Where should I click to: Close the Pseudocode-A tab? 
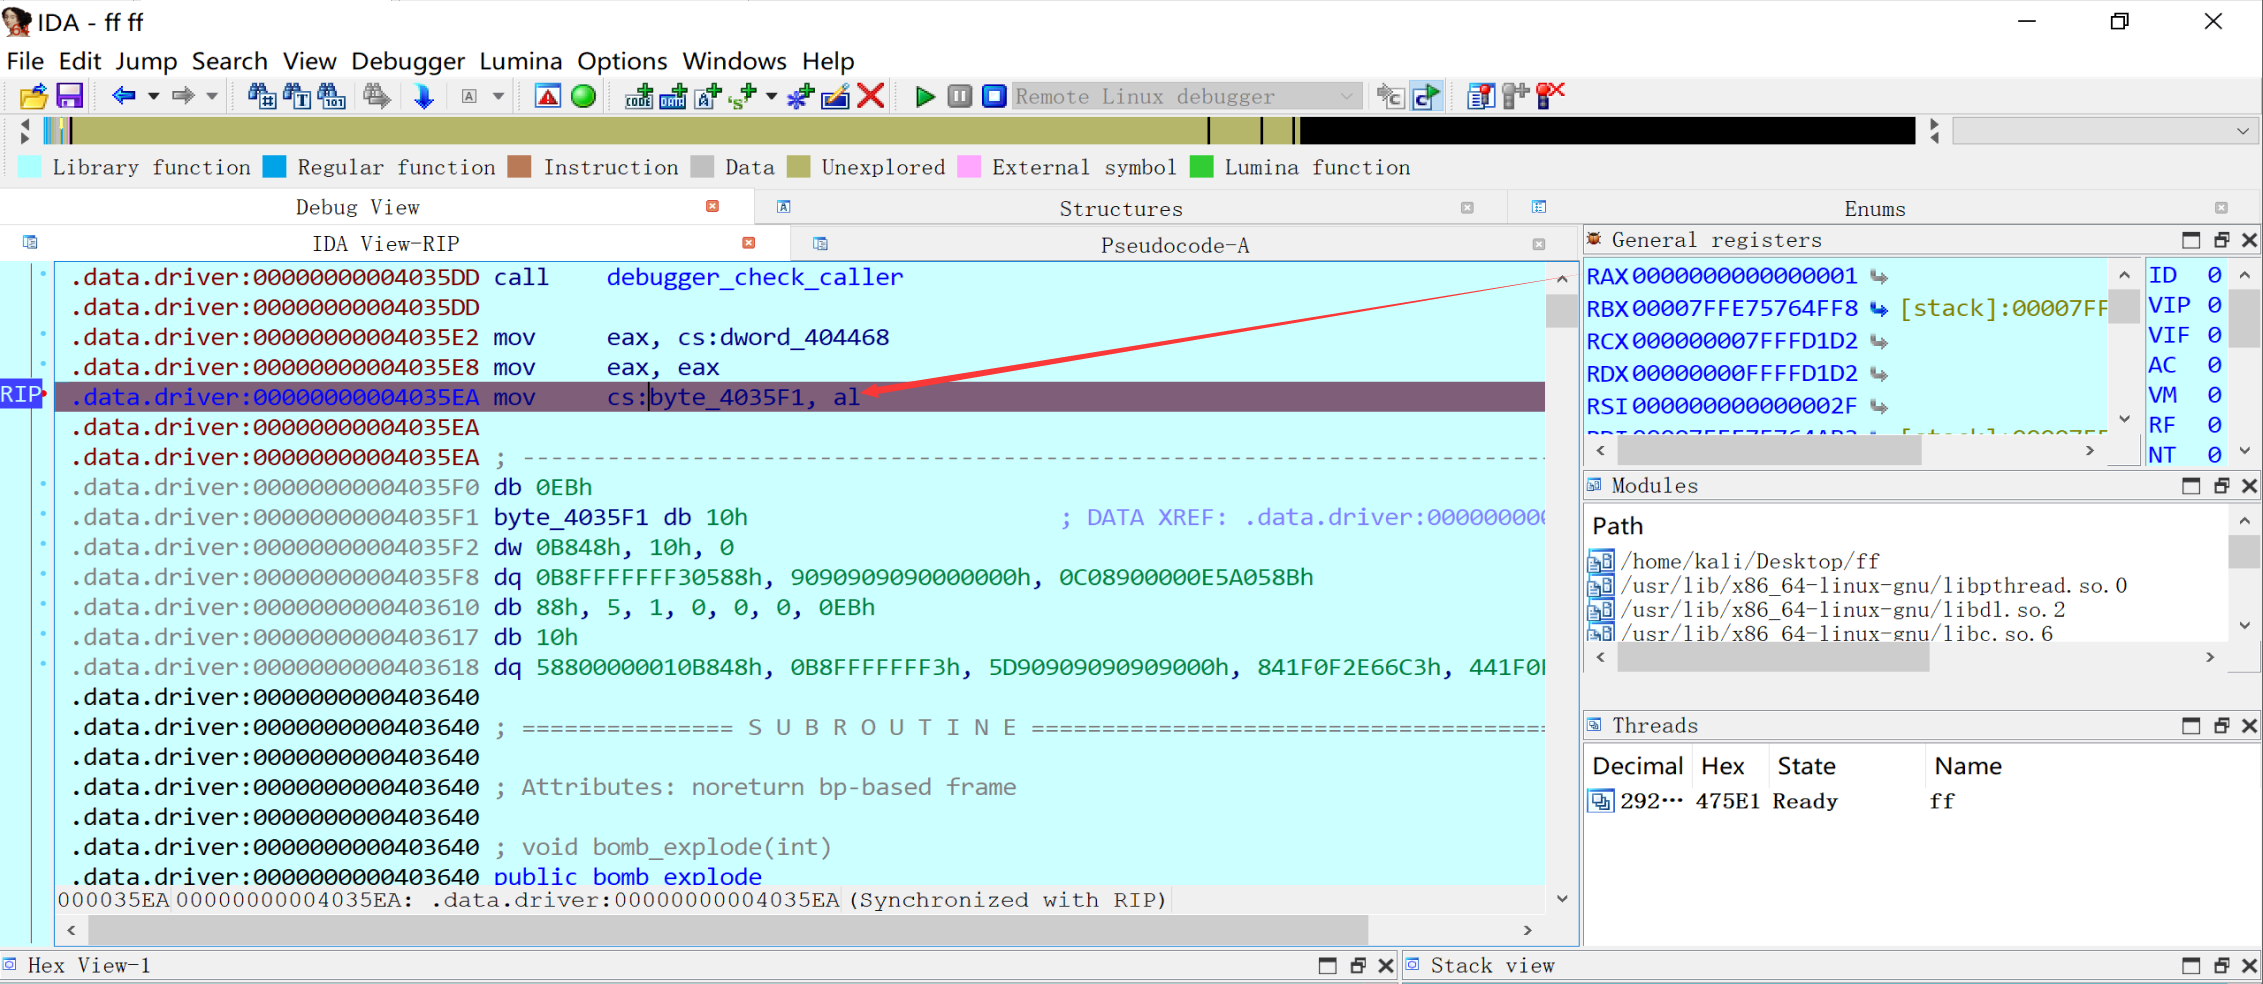(1539, 245)
